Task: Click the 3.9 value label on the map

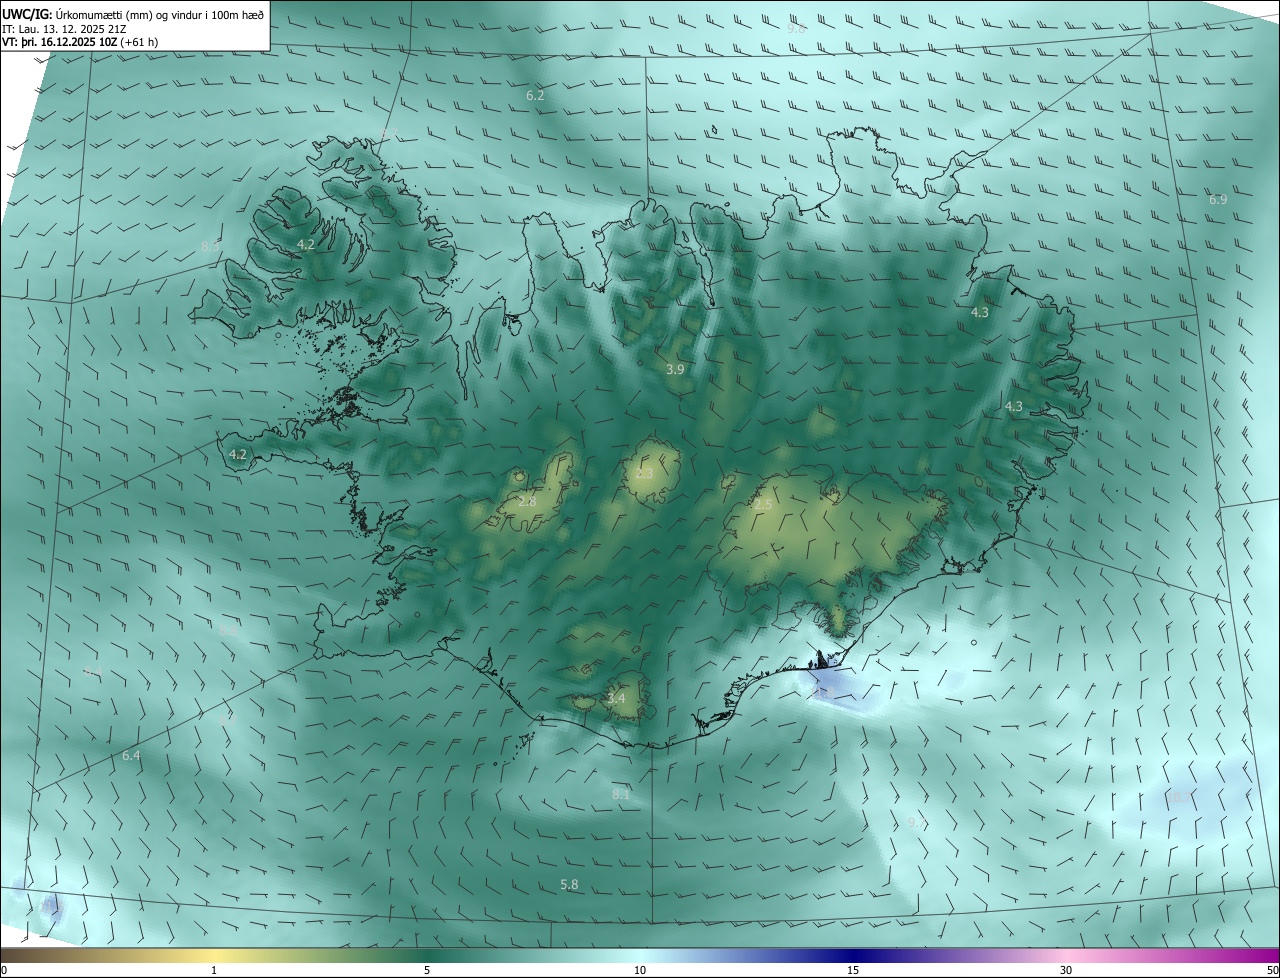Action: [x=675, y=369]
